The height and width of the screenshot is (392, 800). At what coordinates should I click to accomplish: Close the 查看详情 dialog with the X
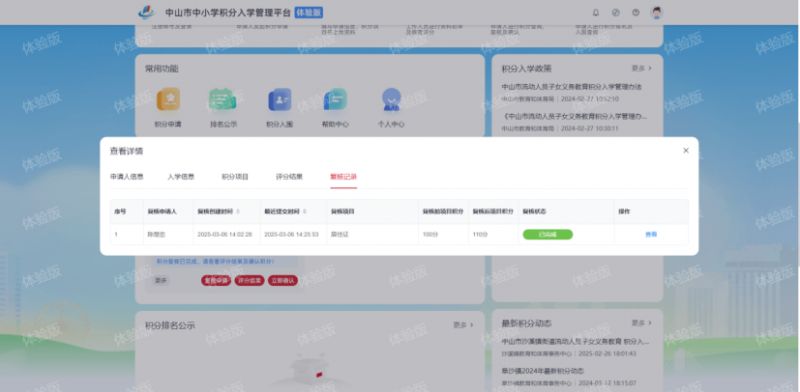pyautogui.click(x=686, y=151)
